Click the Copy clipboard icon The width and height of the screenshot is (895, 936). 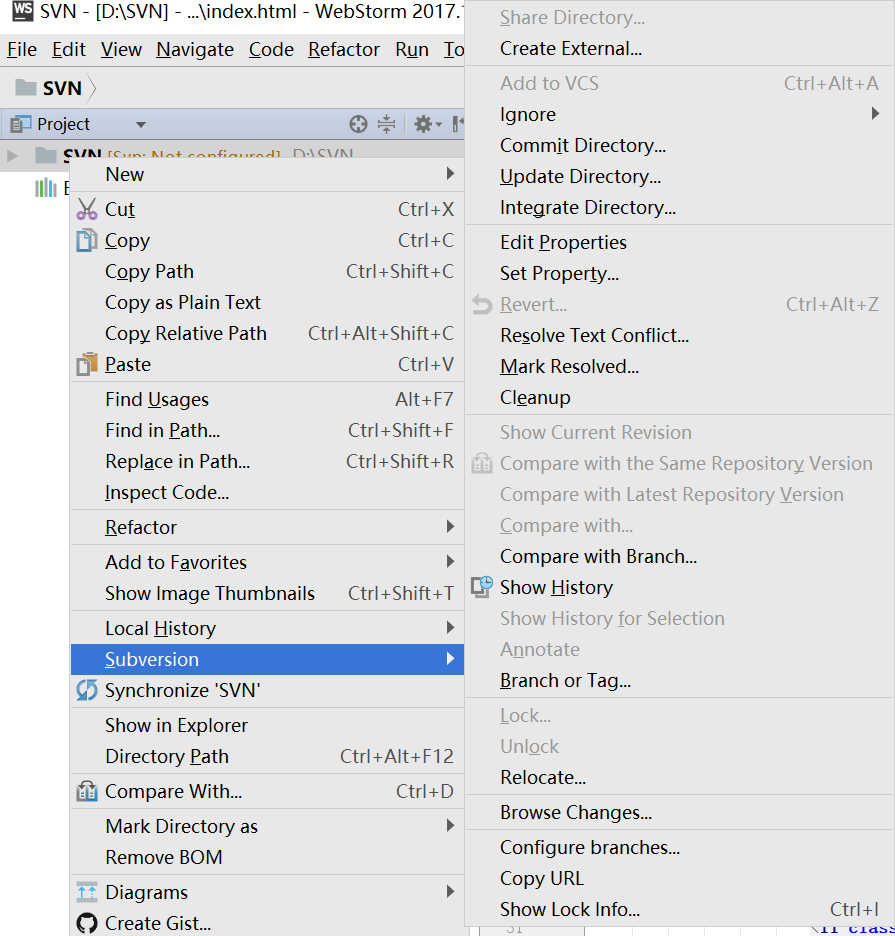(87, 240)
